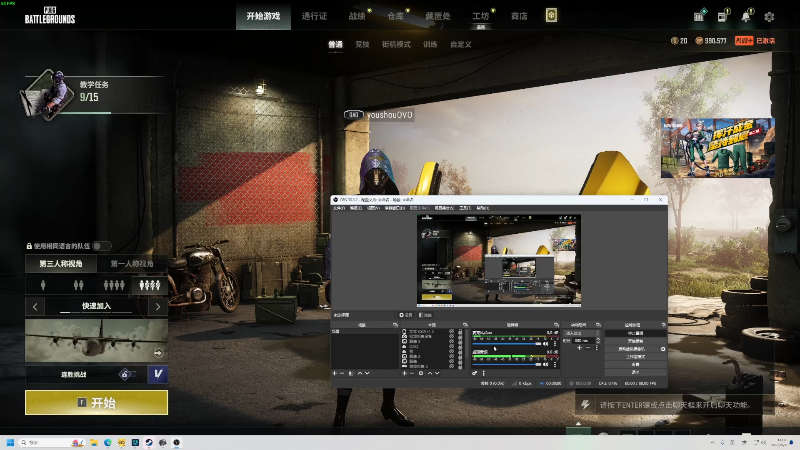Toggle 使用相同语言的队伍 switch
Viewport: 800px width, 450px height.
click(102, 246)
